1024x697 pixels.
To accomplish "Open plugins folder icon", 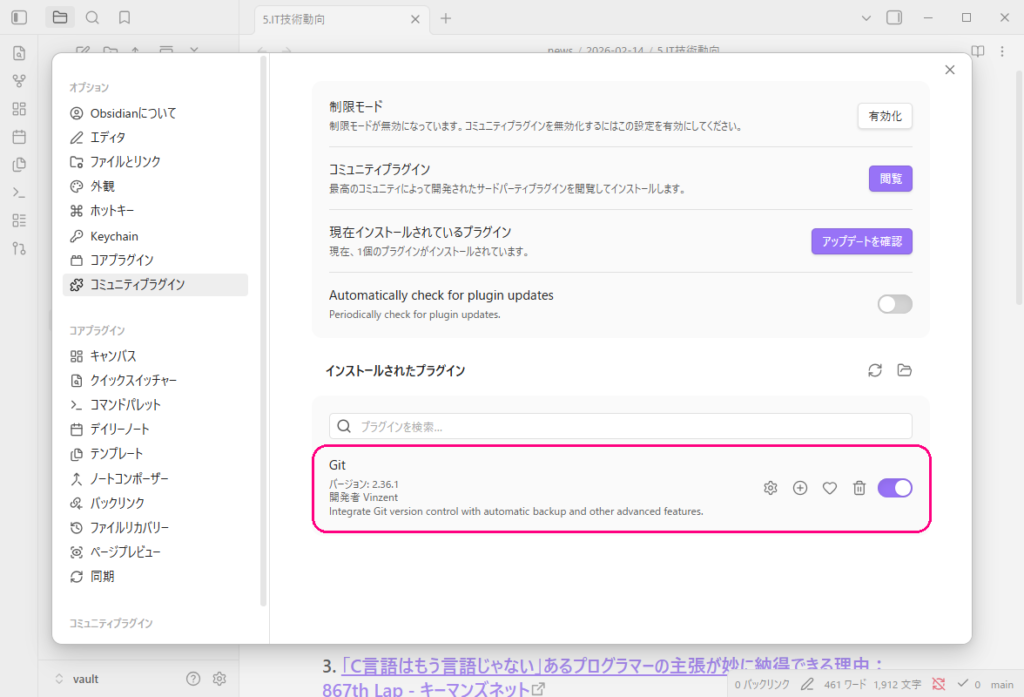I will [905, 370].
